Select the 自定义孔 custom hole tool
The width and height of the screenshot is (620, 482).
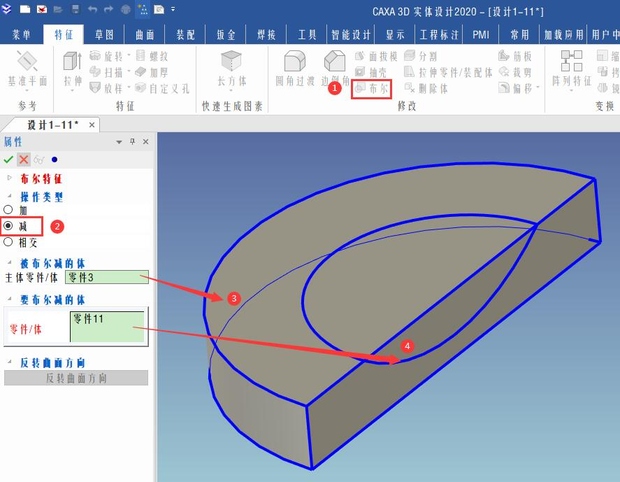(x=162, y=88)
